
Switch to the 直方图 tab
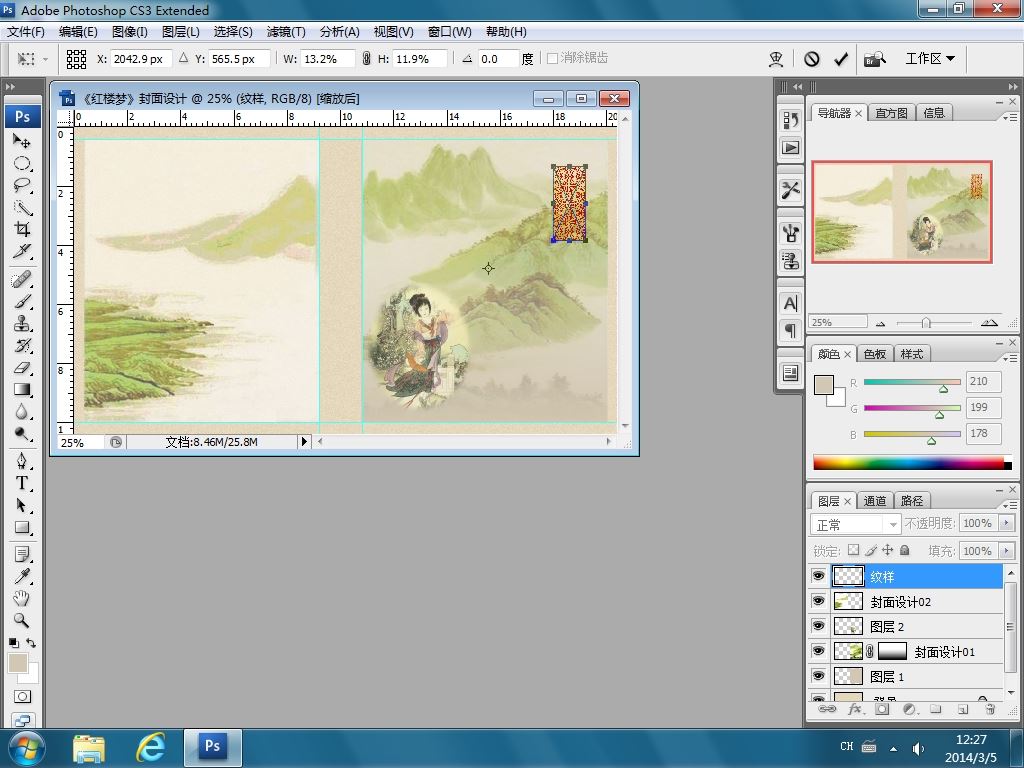click(891, 113)
